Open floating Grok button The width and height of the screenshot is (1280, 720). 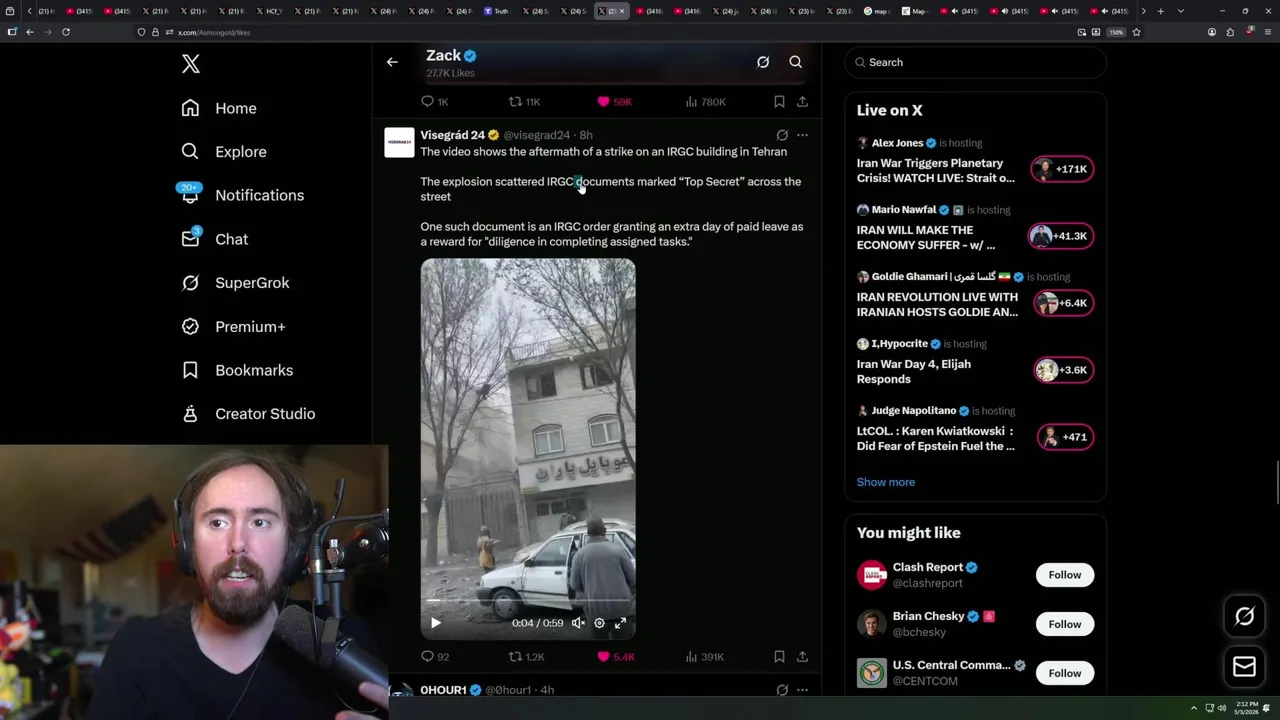click(x=1244, y=617)
